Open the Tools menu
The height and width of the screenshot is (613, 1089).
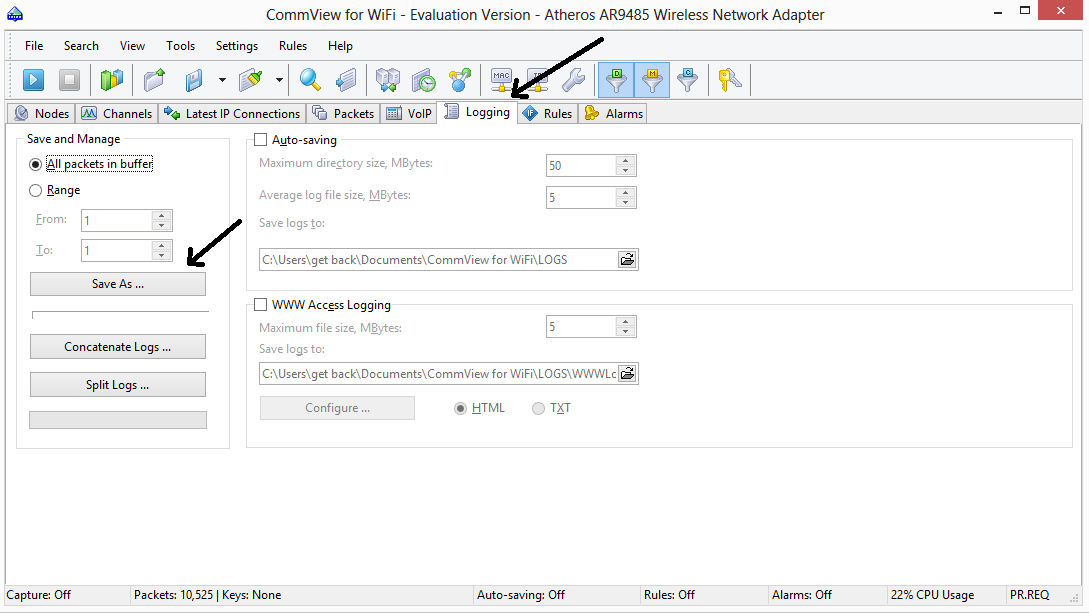[x=181, y=46]
